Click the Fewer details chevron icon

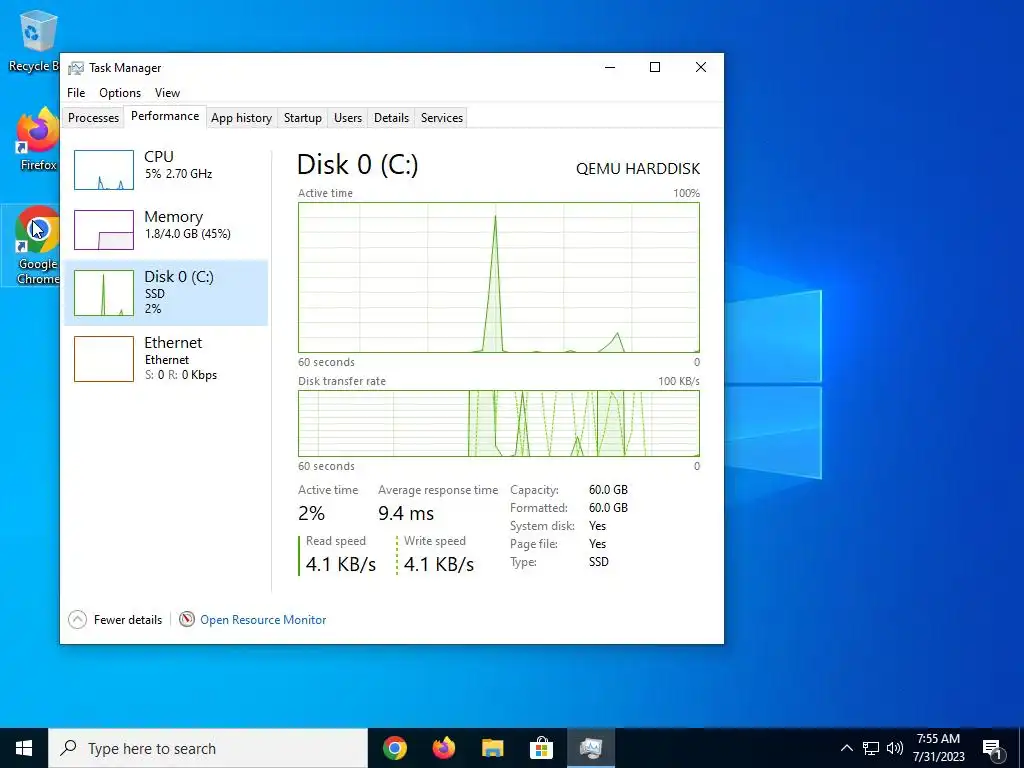tap(77, 619)
